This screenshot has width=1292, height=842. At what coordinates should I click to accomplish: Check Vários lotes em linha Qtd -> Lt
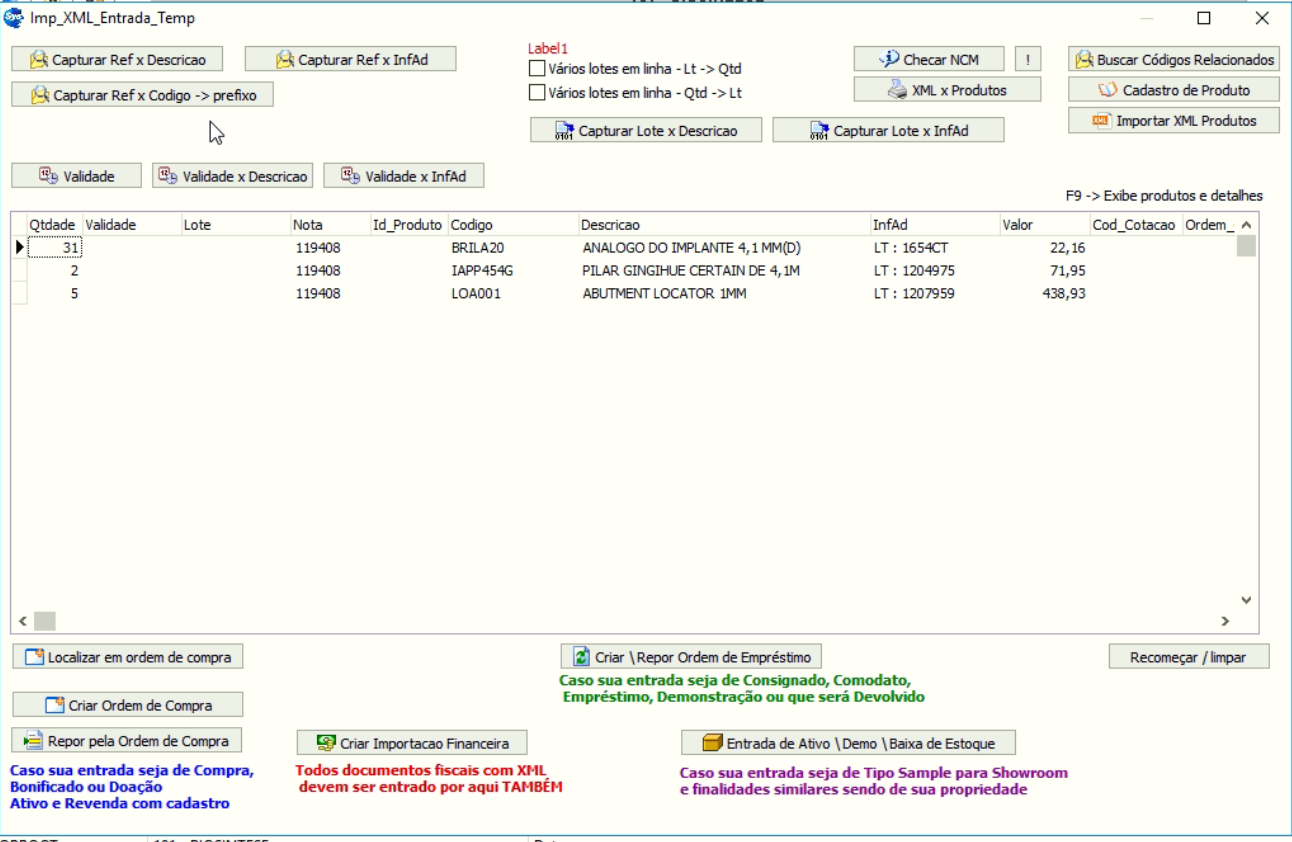(x=537, y=93)
